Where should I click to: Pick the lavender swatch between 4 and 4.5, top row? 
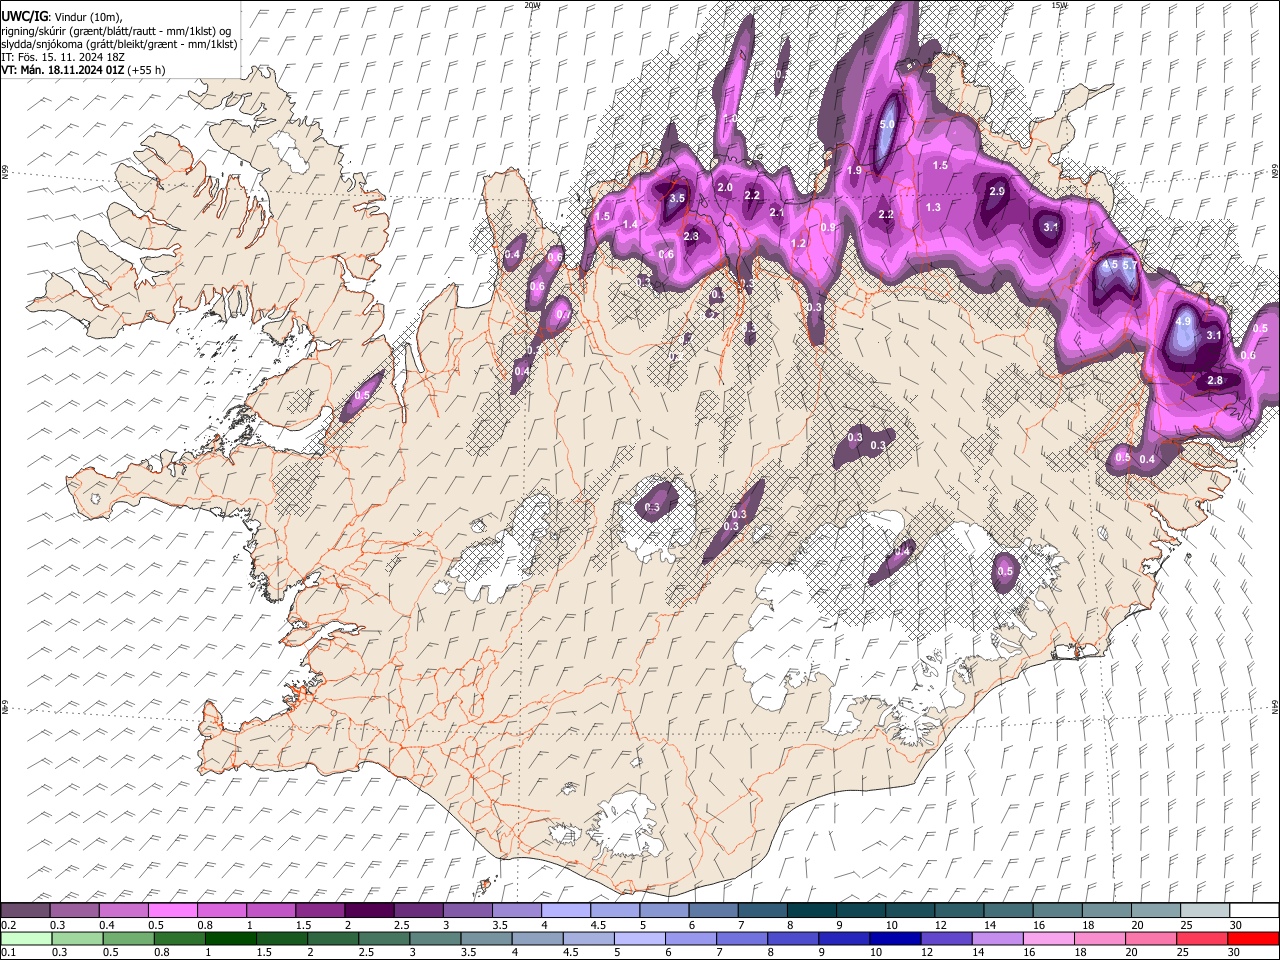click(564, 910)
